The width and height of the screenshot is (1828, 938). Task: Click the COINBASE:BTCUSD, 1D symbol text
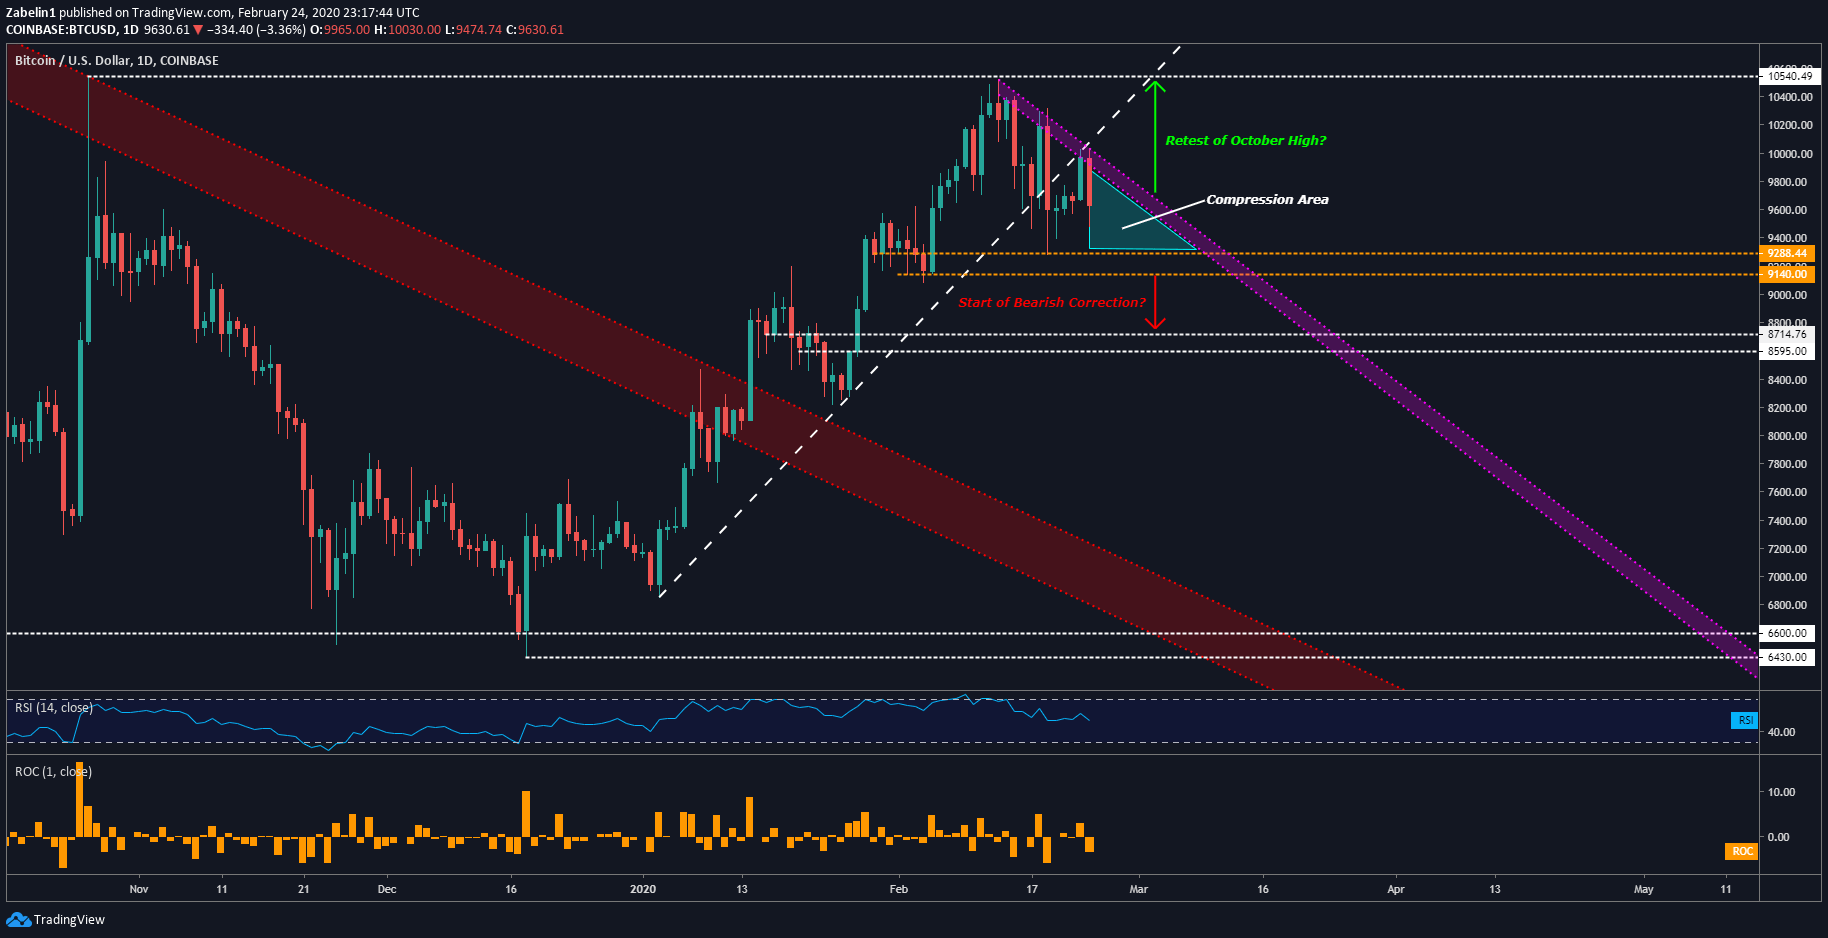coord(72,30)
